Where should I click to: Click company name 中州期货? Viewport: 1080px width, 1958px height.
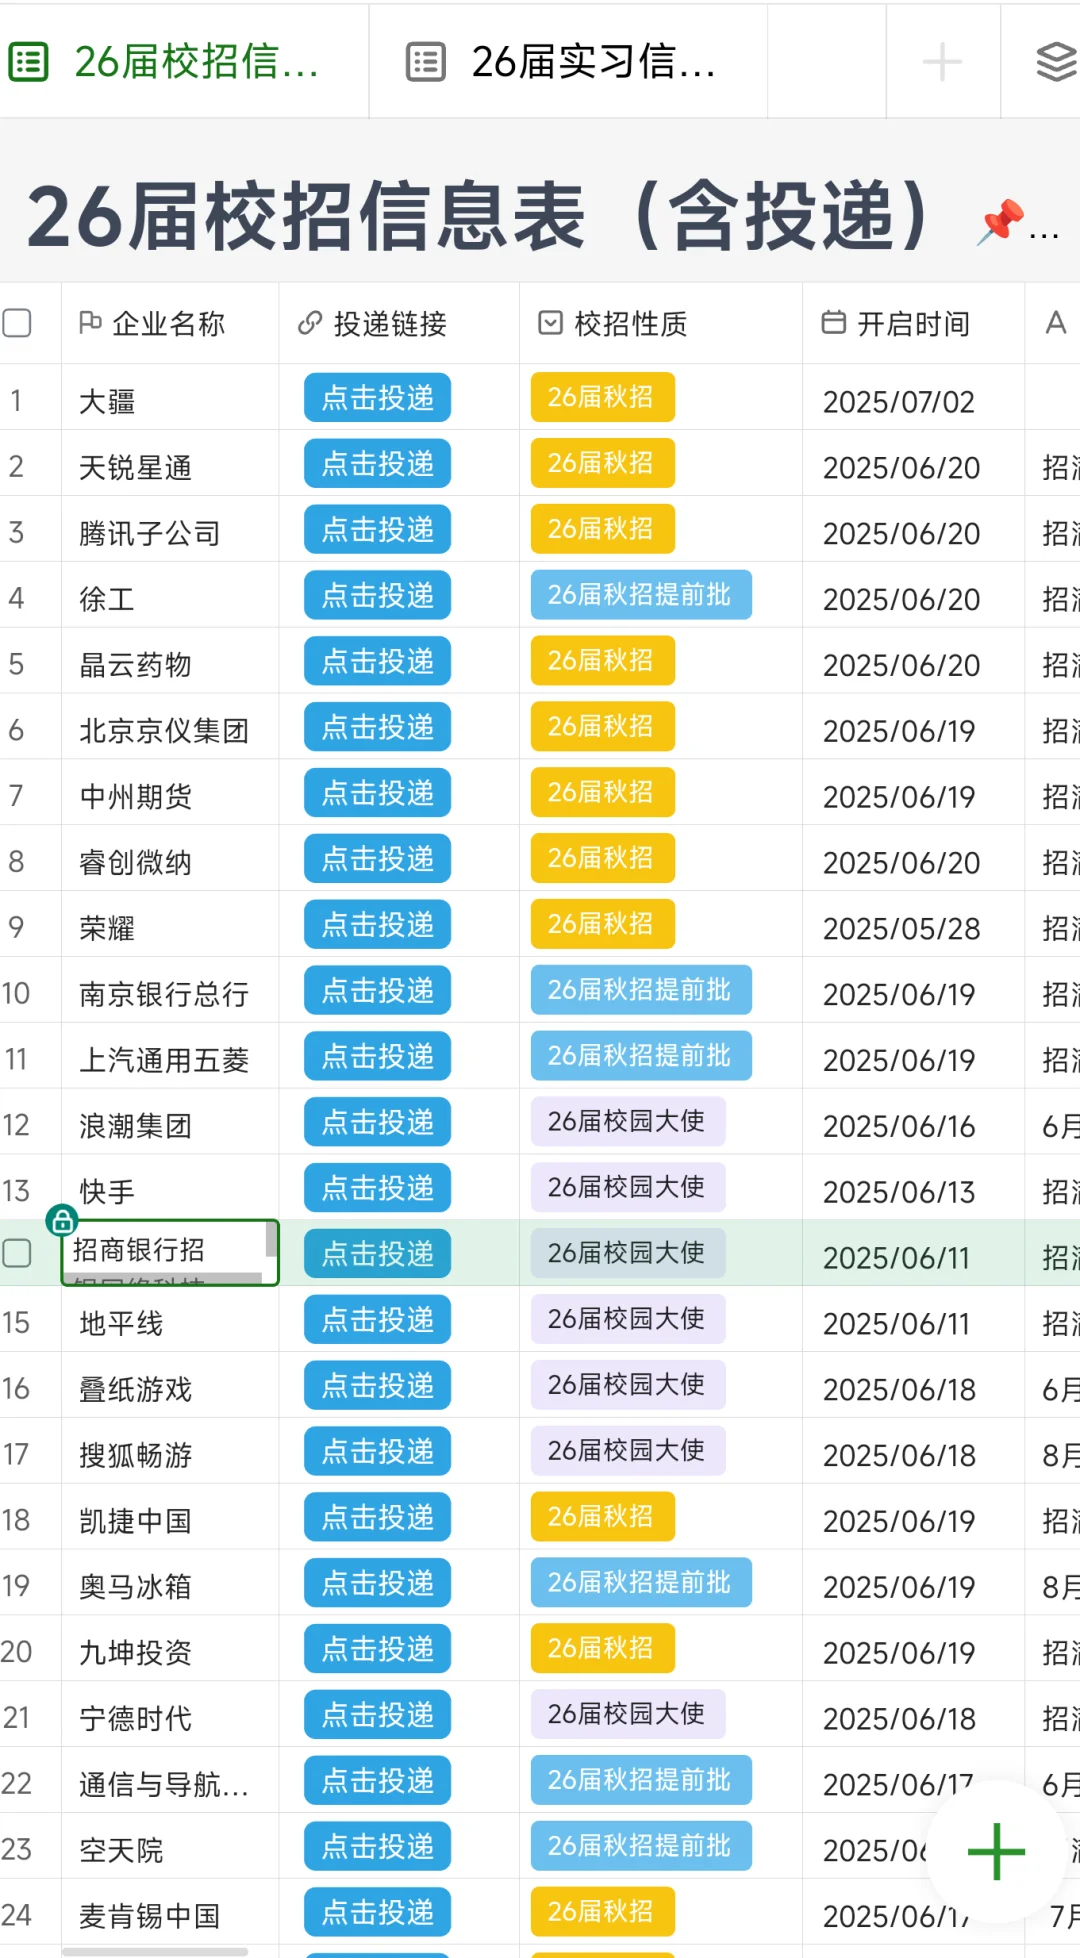pos(135,797)
